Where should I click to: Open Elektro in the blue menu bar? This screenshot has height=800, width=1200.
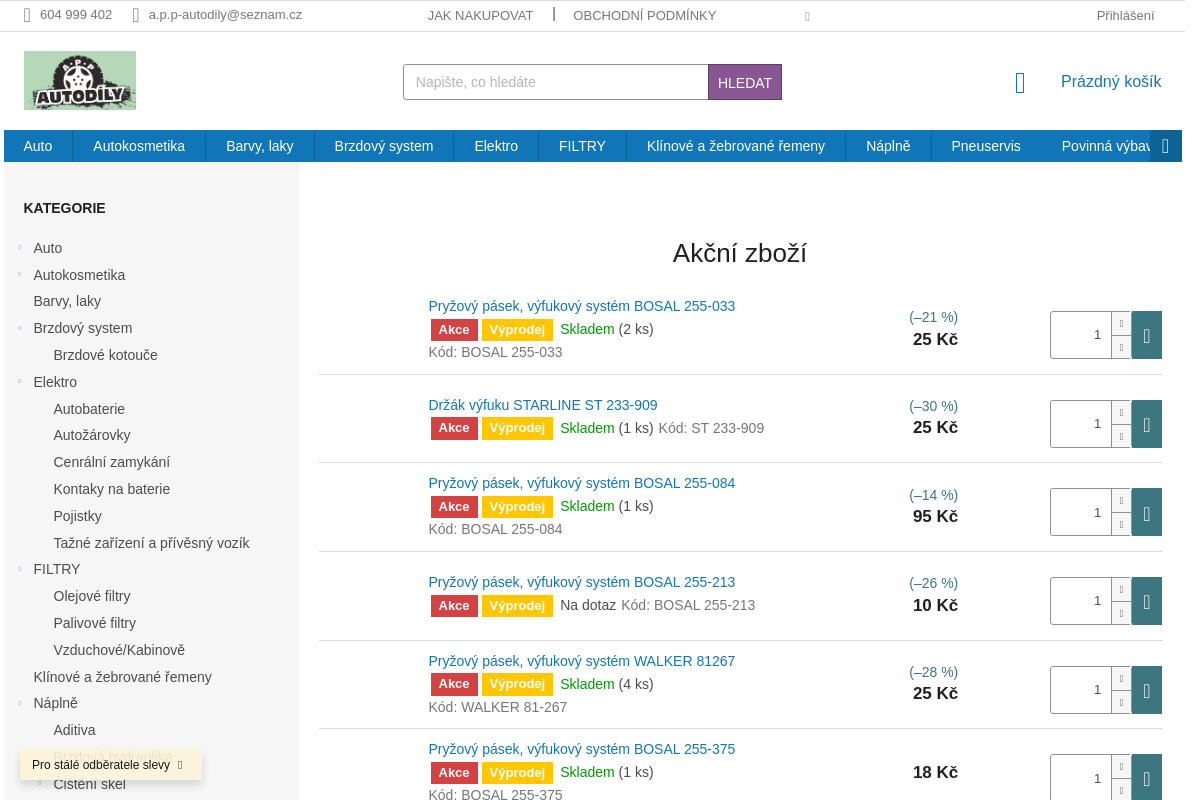click(496, 146)
